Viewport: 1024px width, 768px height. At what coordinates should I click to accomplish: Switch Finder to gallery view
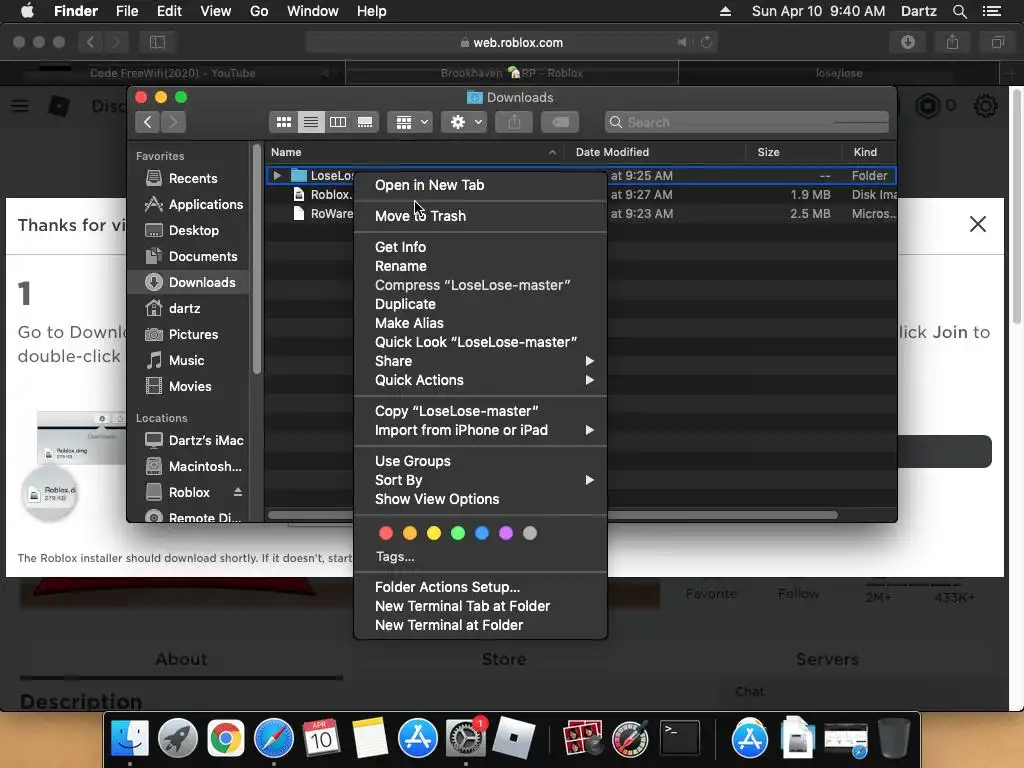(x=365, y=122)
